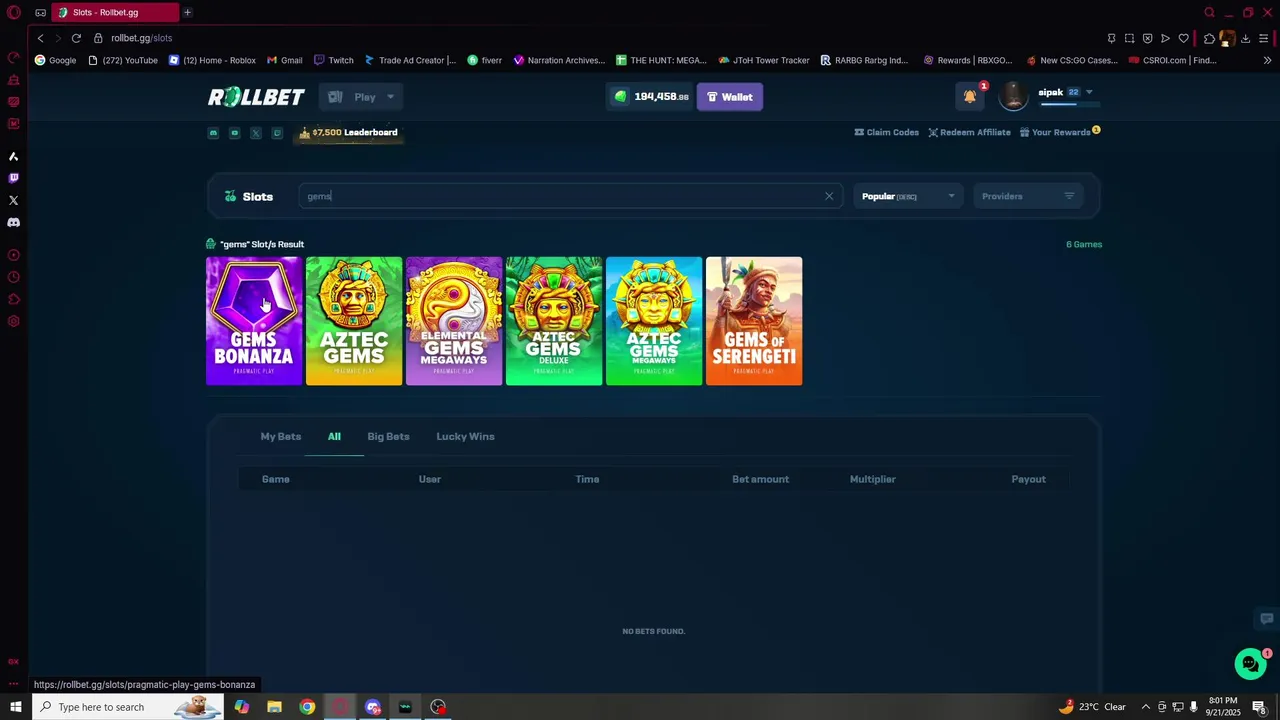Click the Rollbet YouTube social icon
Viewport: 1280px width, 720px height.
pyautogui.click(x=235, y=133)
